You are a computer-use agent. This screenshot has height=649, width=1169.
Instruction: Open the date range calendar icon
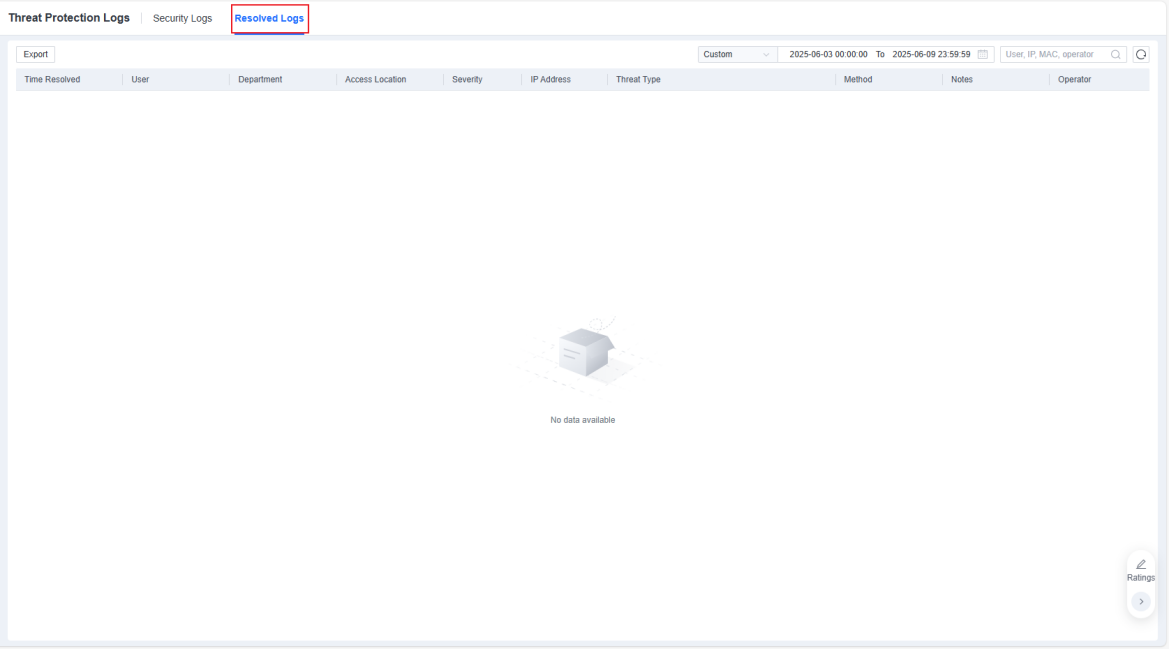(983, 54)
